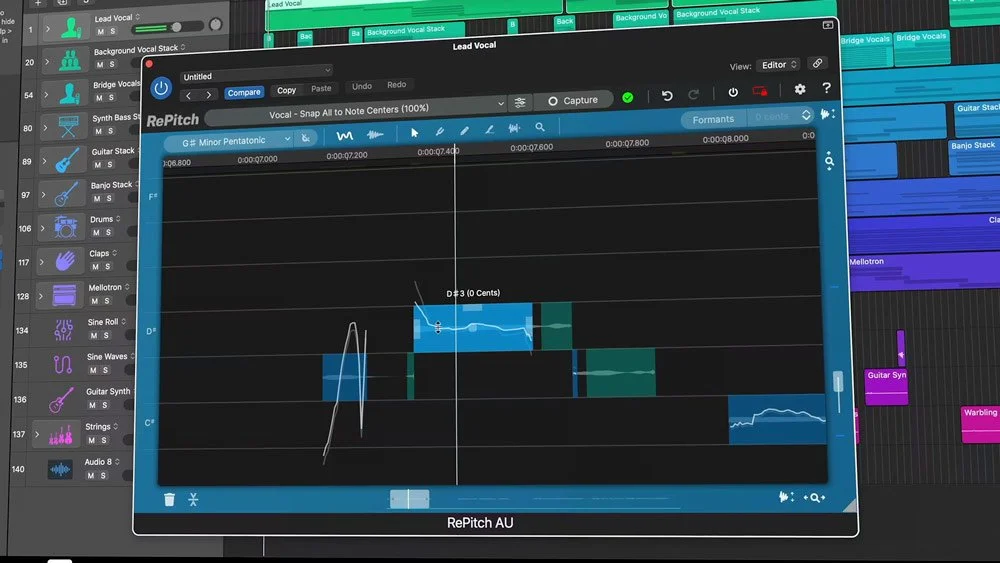Image resolution: width=1000 pixels, height=563 pixels.
Task: Click the key detect icon beside scale
Action: pos(306,138)
